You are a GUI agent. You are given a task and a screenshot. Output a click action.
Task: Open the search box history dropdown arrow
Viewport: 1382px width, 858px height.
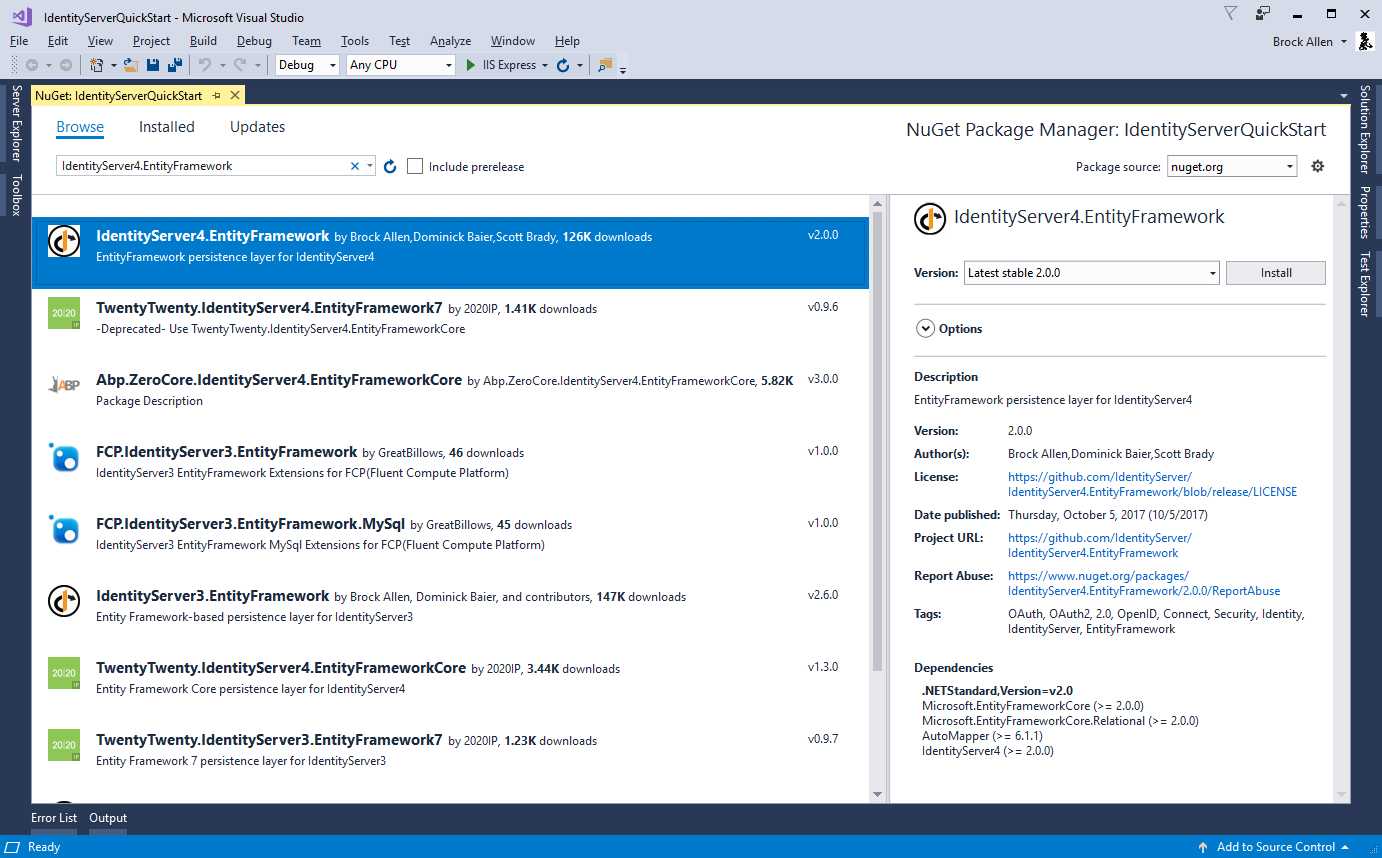click(370, 166)
